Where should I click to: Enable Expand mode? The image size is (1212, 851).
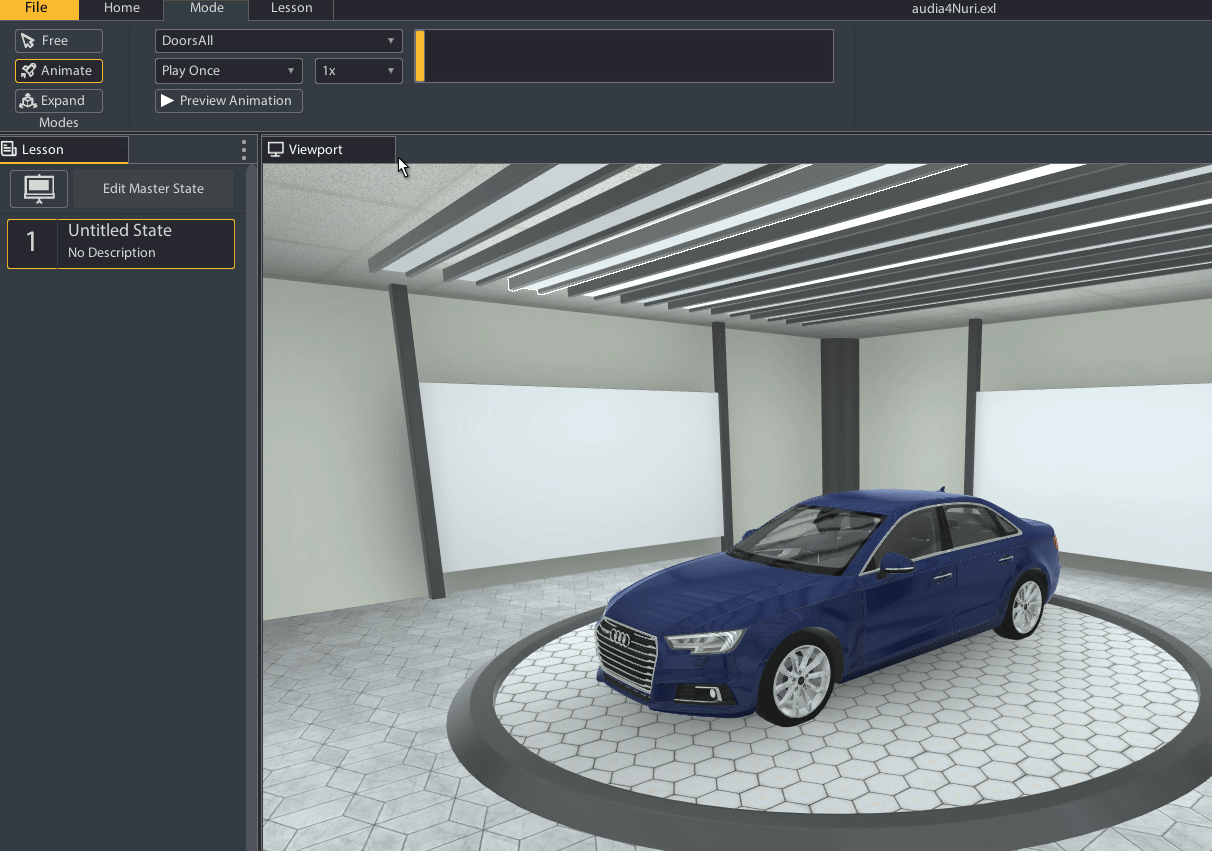click(x=59, y=101)
